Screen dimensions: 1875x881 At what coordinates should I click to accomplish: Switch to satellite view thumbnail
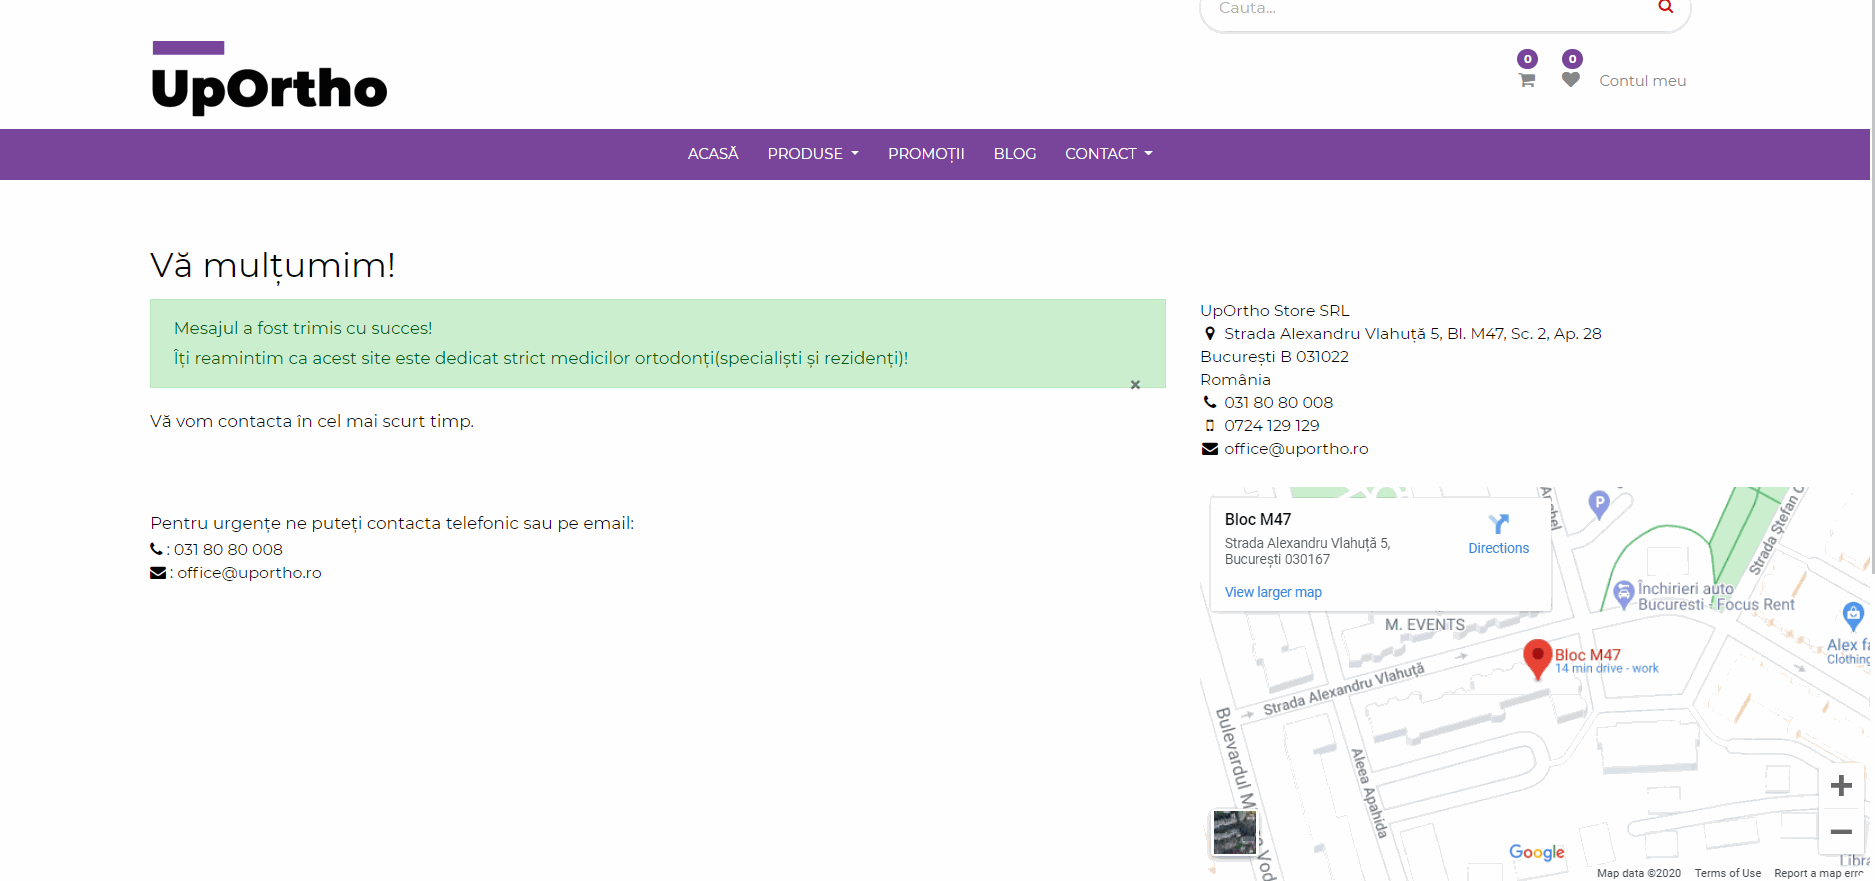[1234, 832]
